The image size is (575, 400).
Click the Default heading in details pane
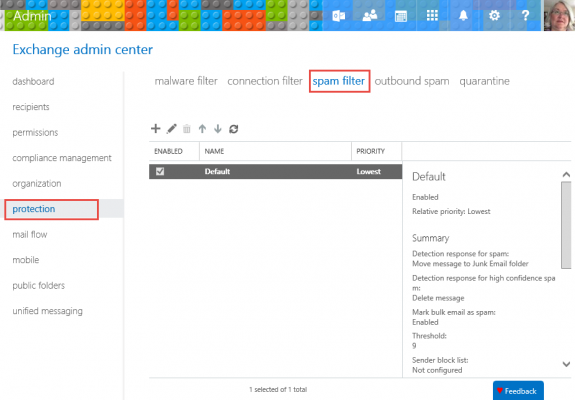click(429, 177)
